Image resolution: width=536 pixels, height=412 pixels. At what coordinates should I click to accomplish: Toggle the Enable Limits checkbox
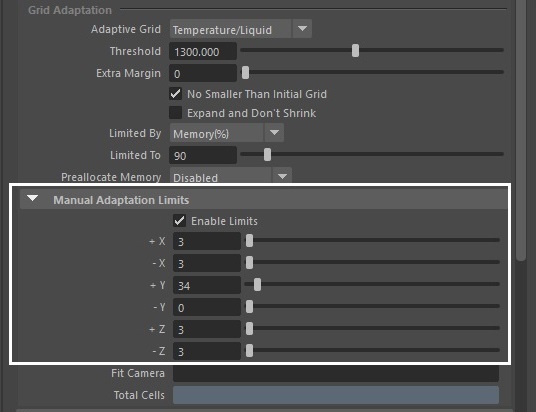tap(179, 221)
